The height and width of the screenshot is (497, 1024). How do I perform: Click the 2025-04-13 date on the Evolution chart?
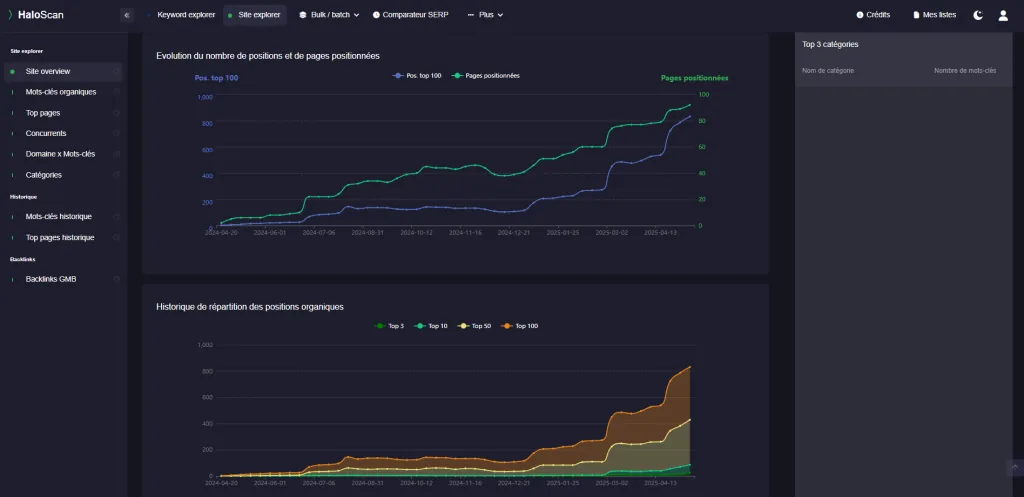(661, 232)
